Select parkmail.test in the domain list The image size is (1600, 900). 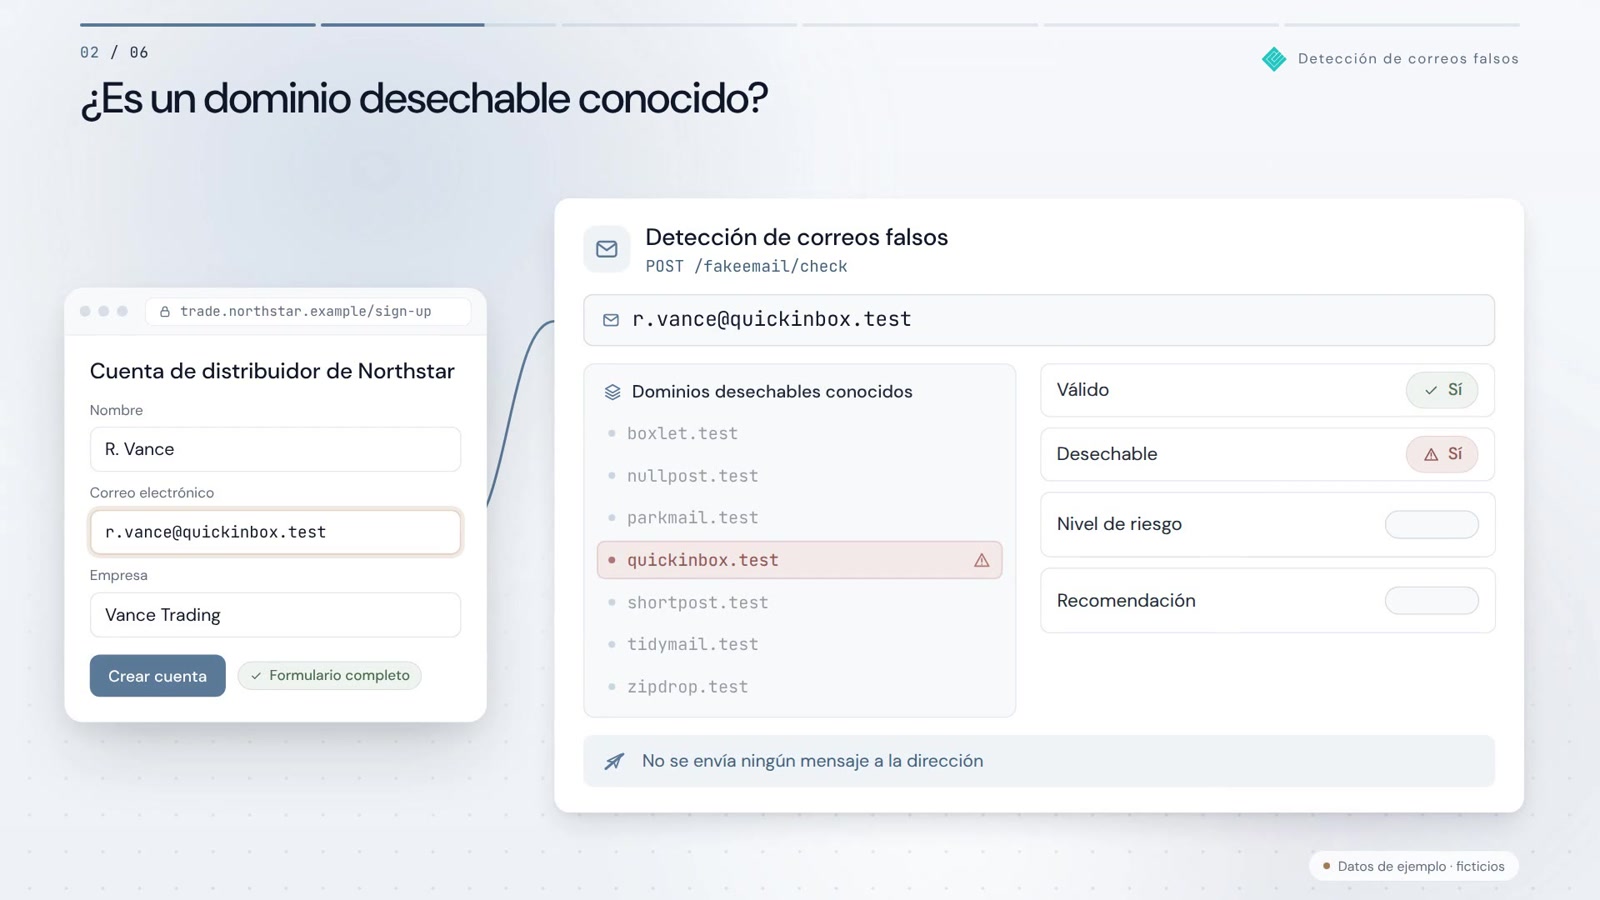click(692, 518)
